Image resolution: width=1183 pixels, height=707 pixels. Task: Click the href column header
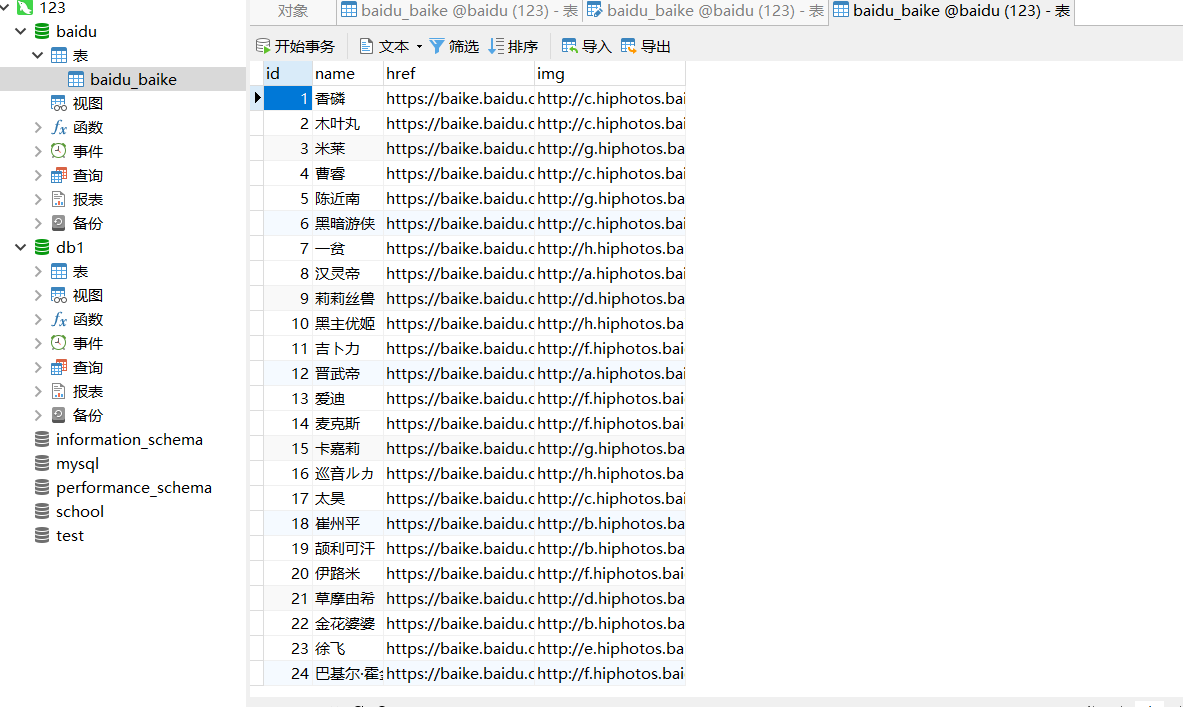458,73
